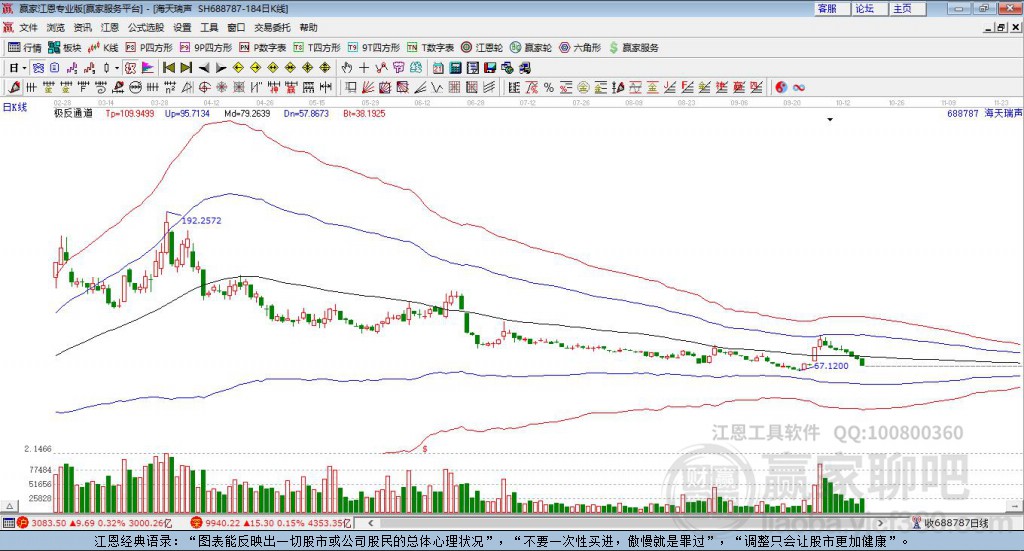Open the 江恩轮 Gann wheel
This screenshot has height=551, width=1024.
click(x=482, y=48)
